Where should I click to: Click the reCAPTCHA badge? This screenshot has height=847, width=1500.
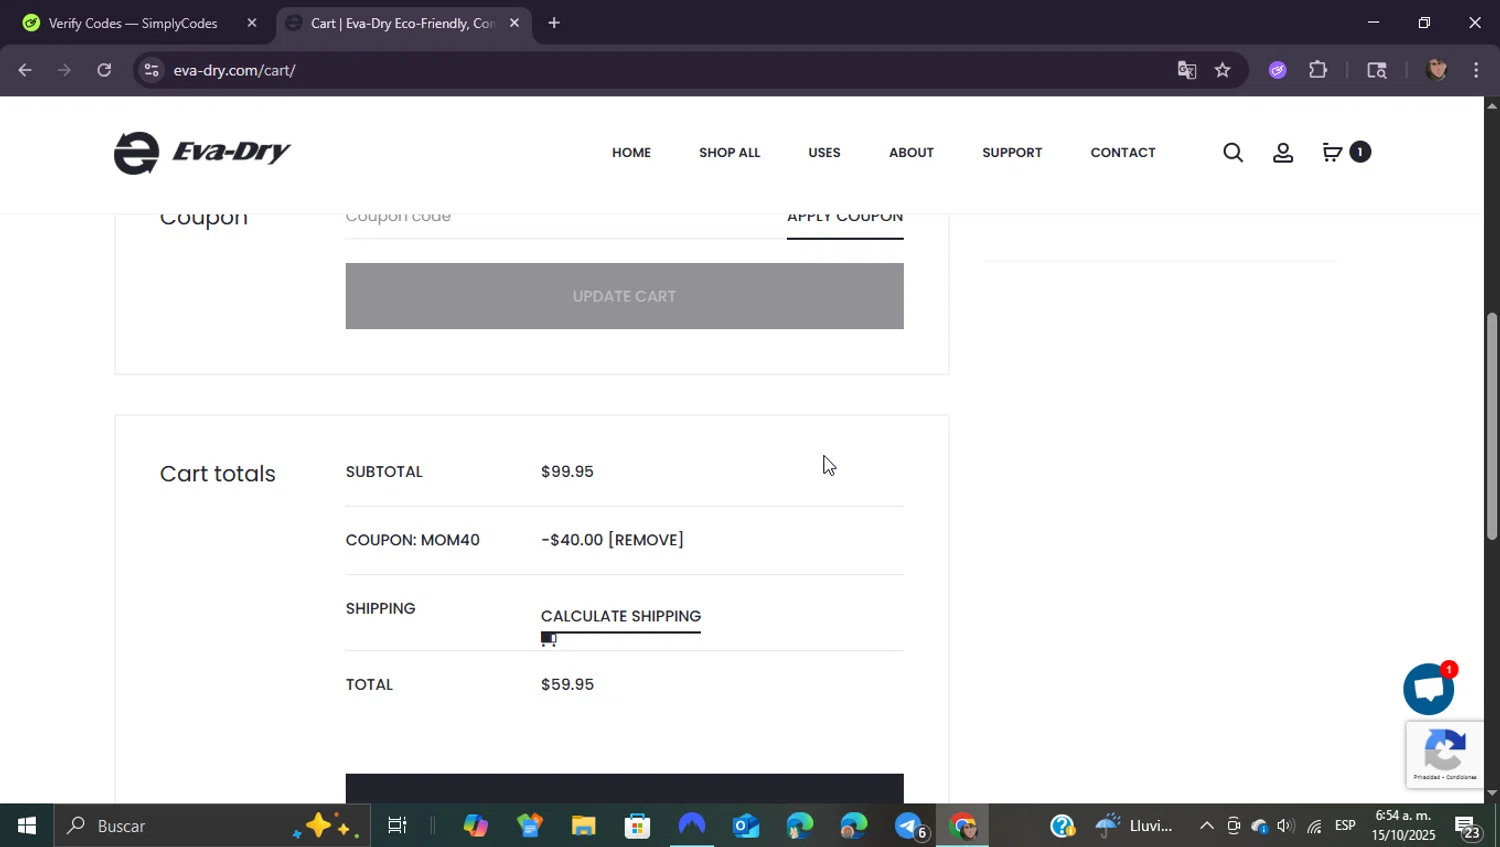1445,755
